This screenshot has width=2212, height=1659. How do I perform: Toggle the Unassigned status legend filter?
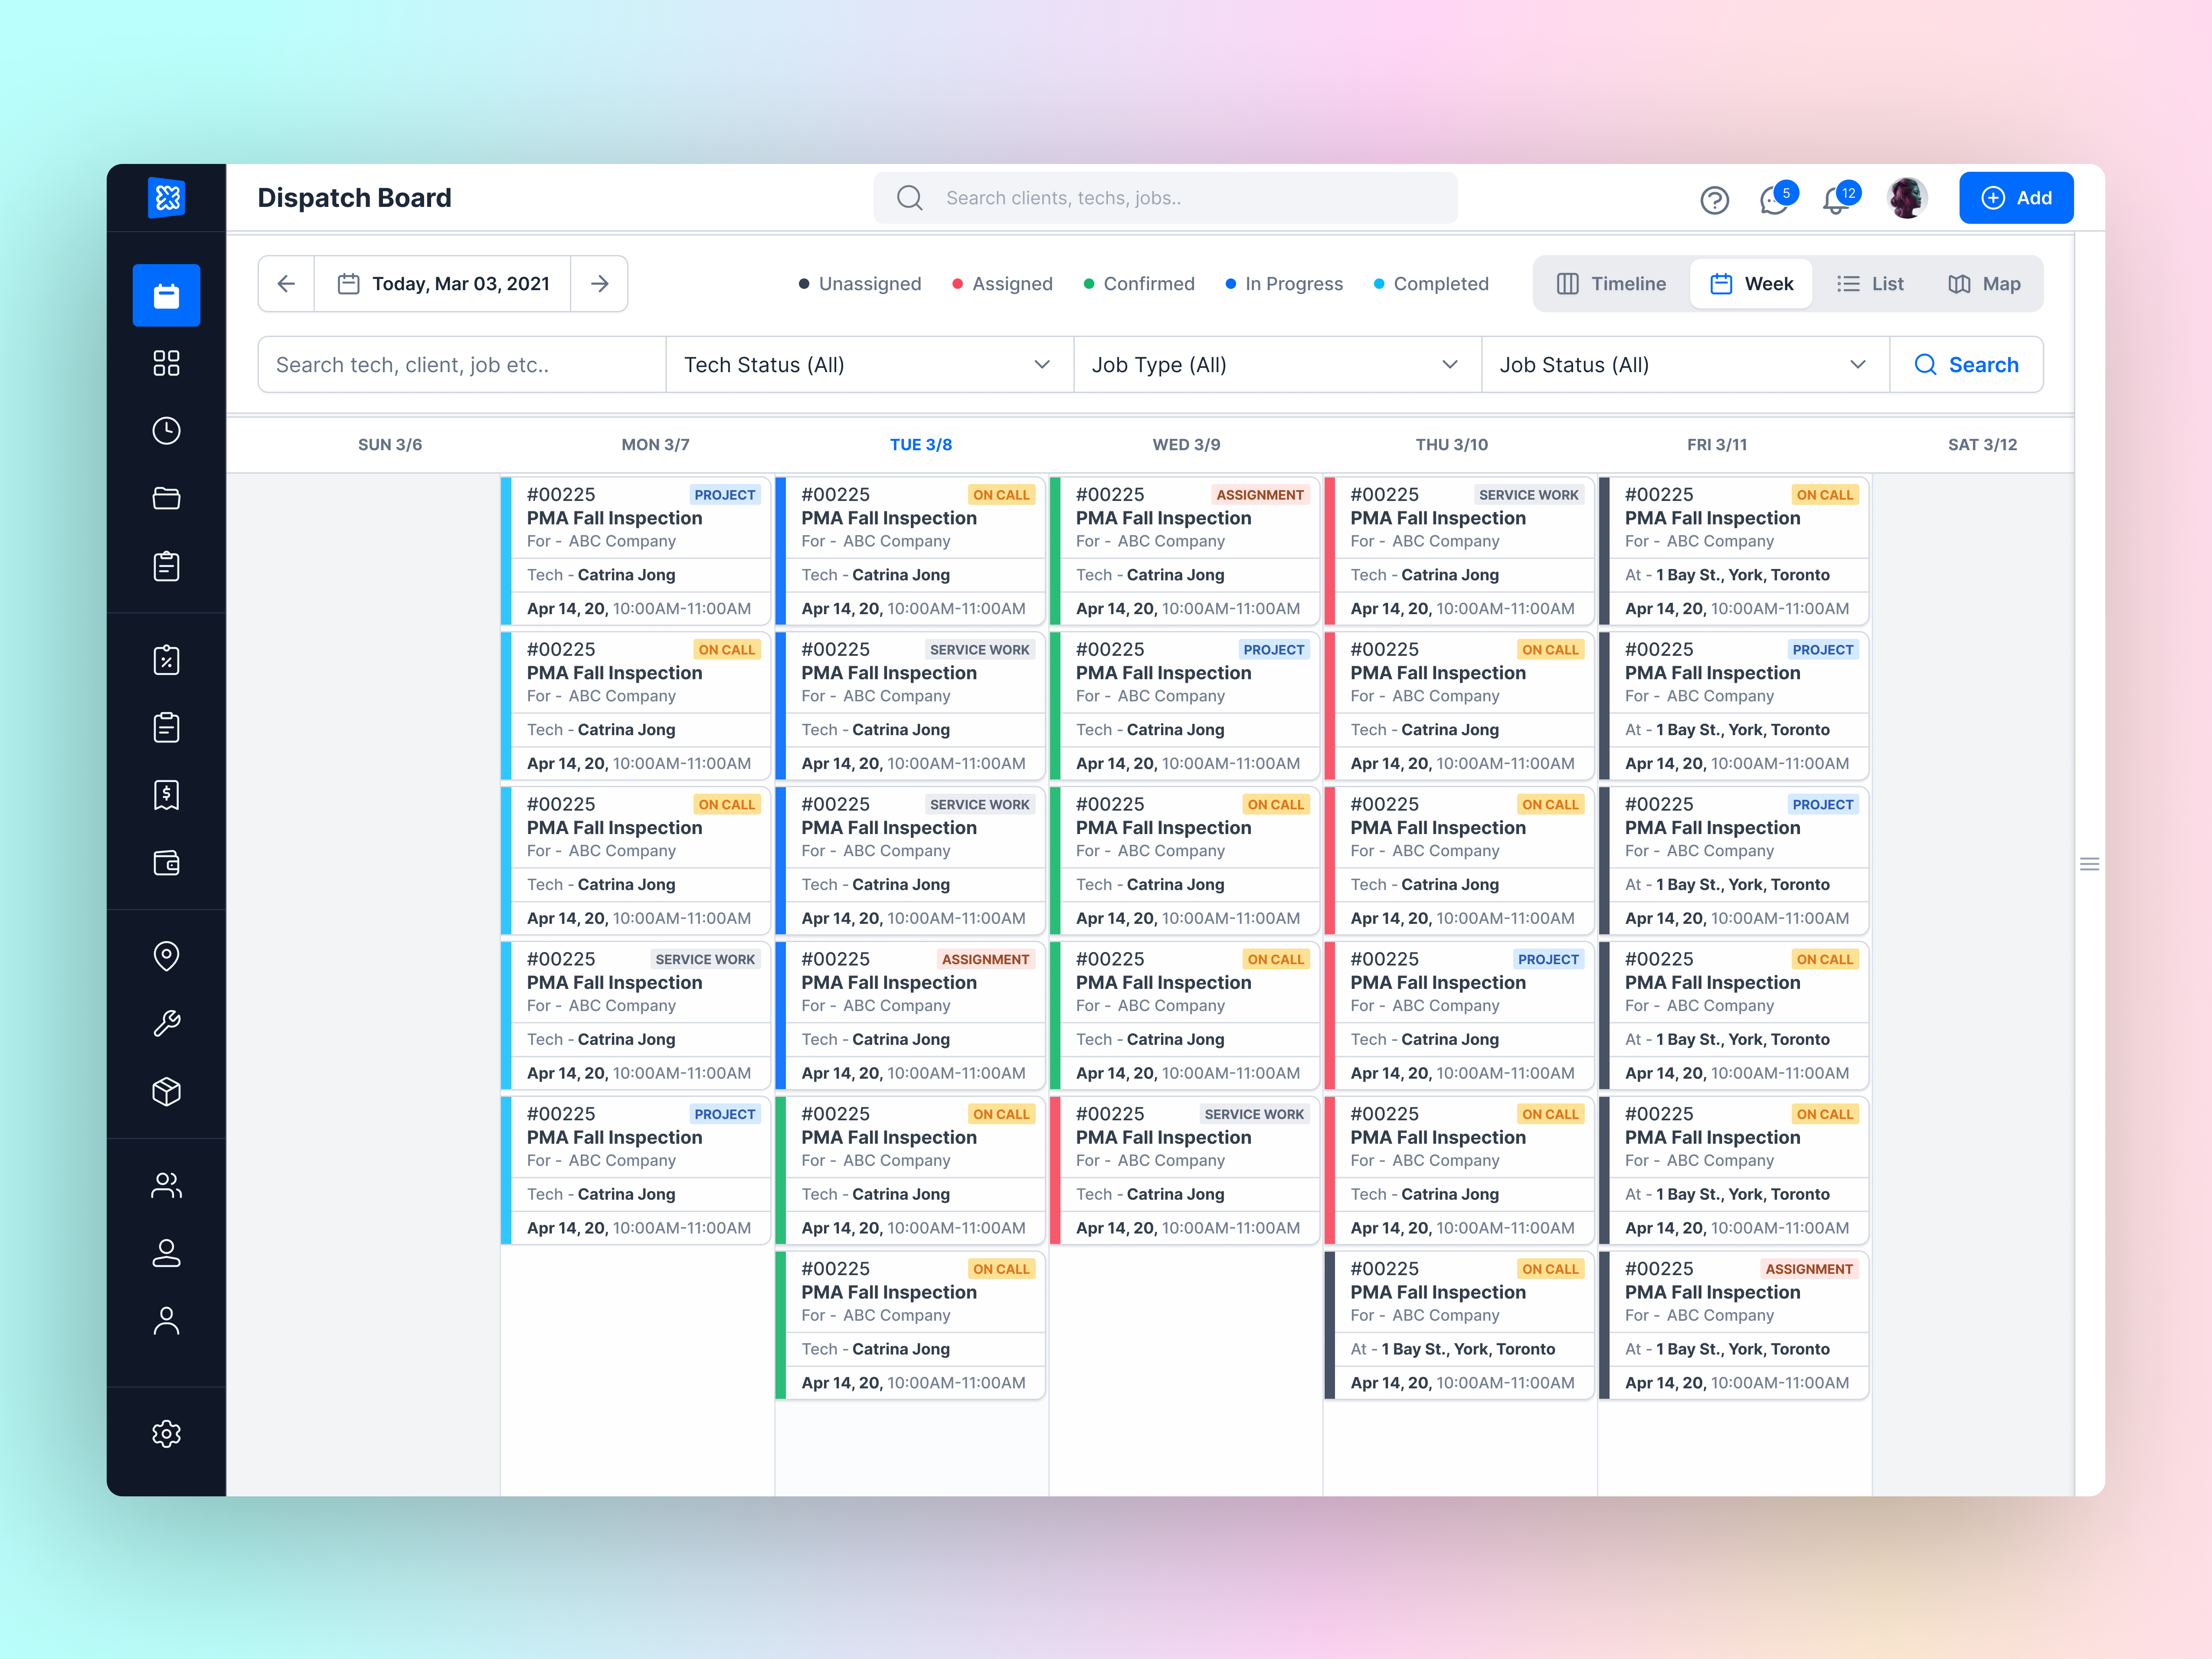click(x=860, y=284)
